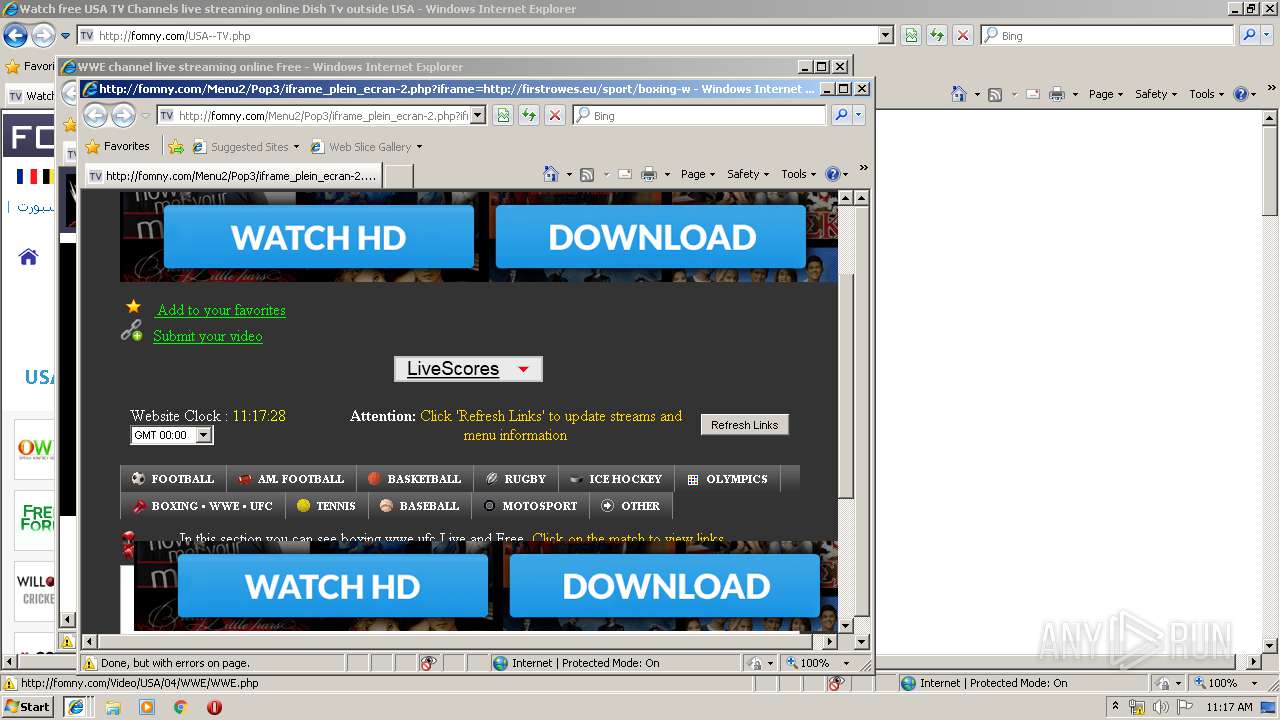This screenshot has width=1280, height=720.
Task: Open address bar history dropdown in the front popup
Action: tap(478, 115)
